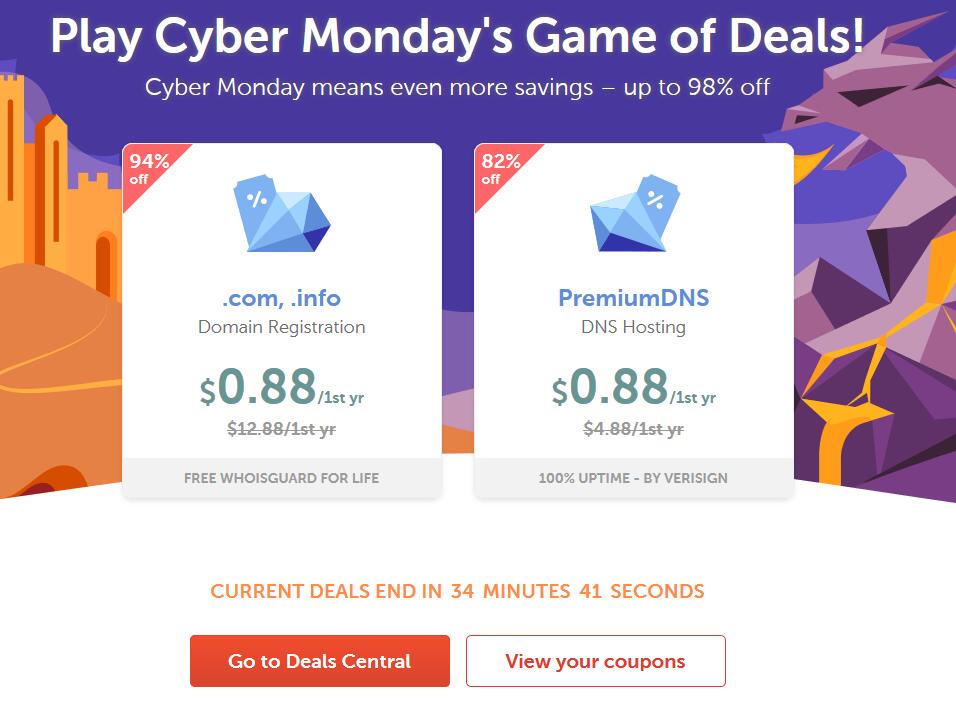Click the DNS Hosting subtitle

(633, 327)
